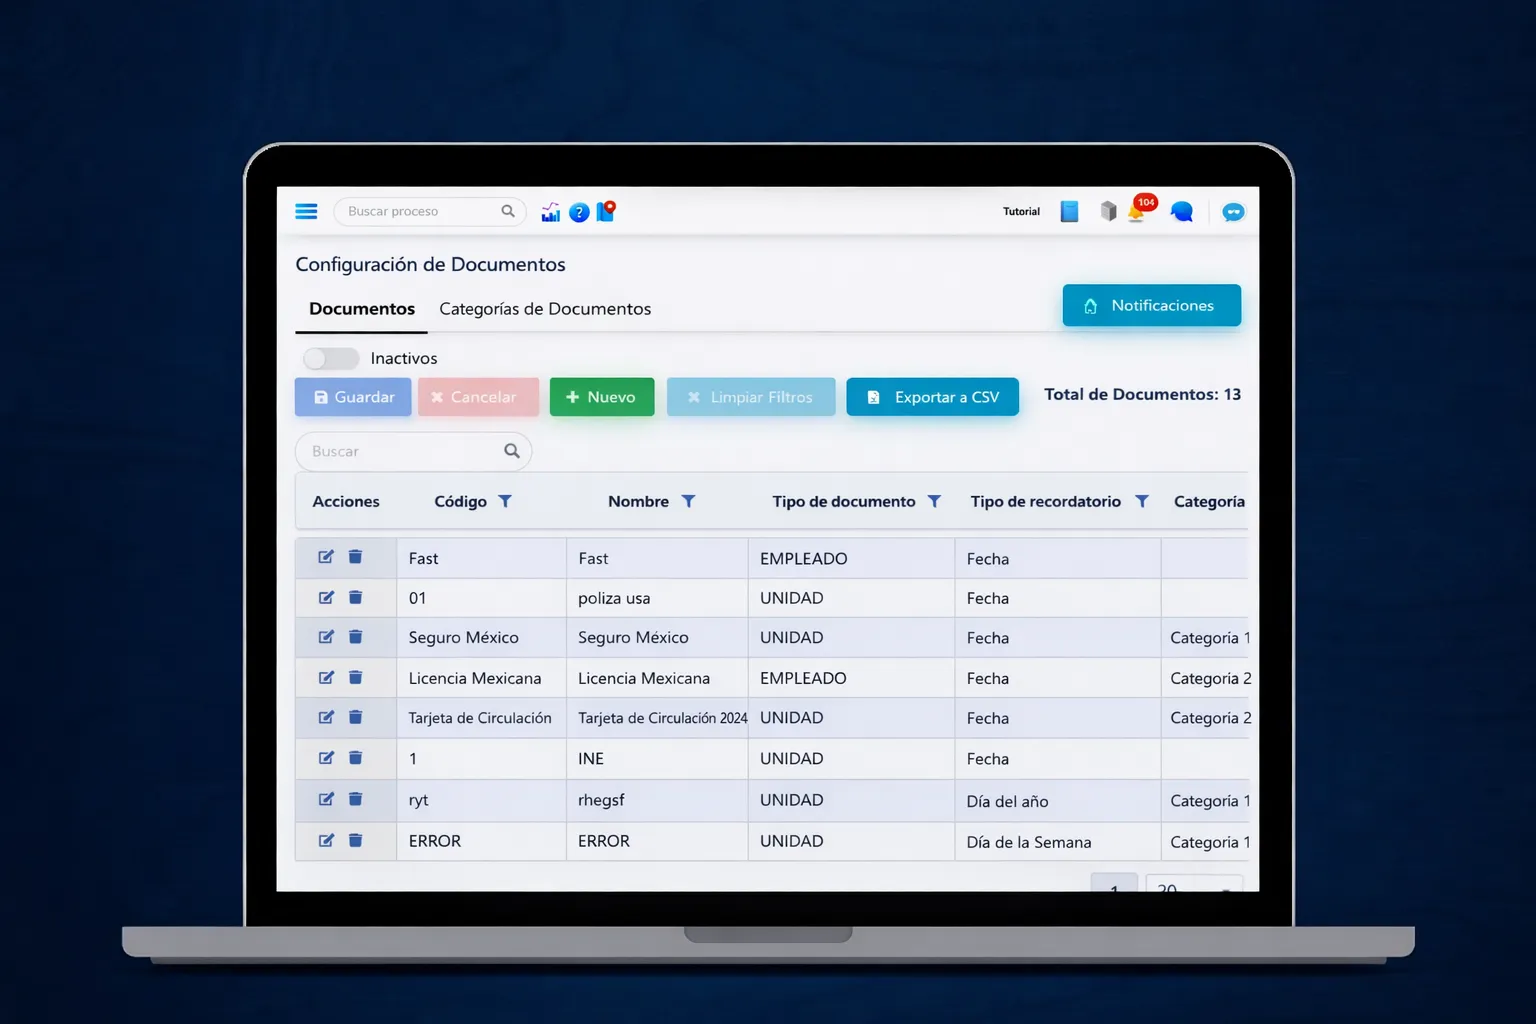Delete the ERROR document row

355,841
